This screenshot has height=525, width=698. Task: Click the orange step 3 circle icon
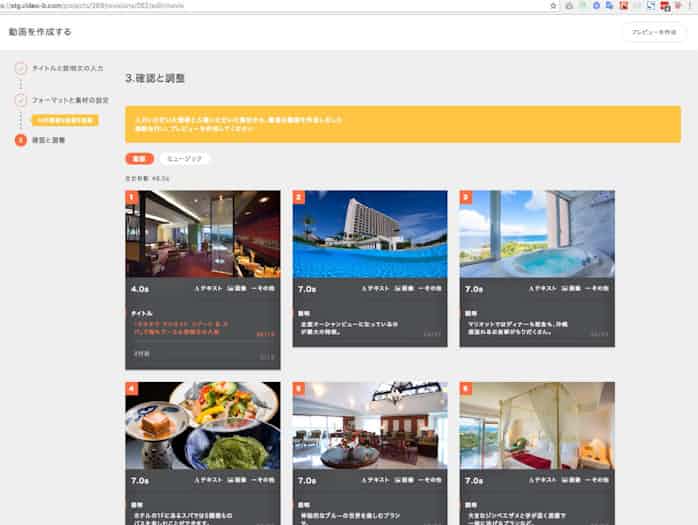(x=21, y=140)
